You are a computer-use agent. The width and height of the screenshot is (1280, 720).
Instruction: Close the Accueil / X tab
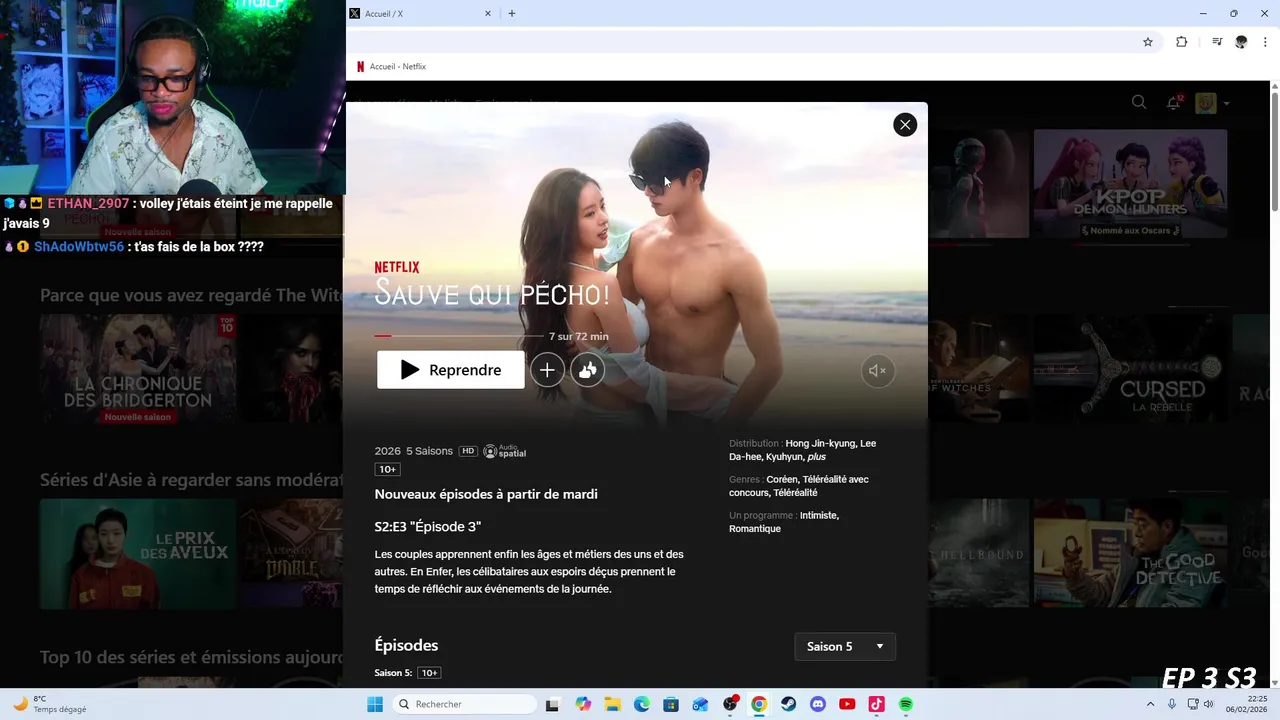488,14
